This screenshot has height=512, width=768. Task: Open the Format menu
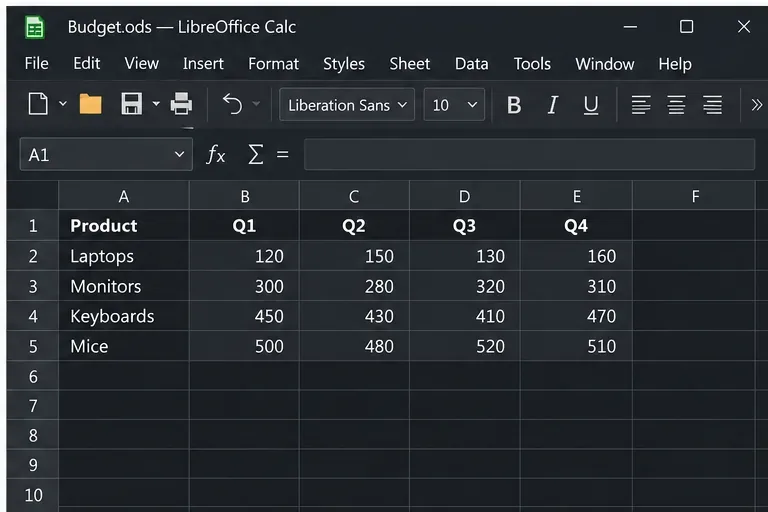[x=273, y=64]
